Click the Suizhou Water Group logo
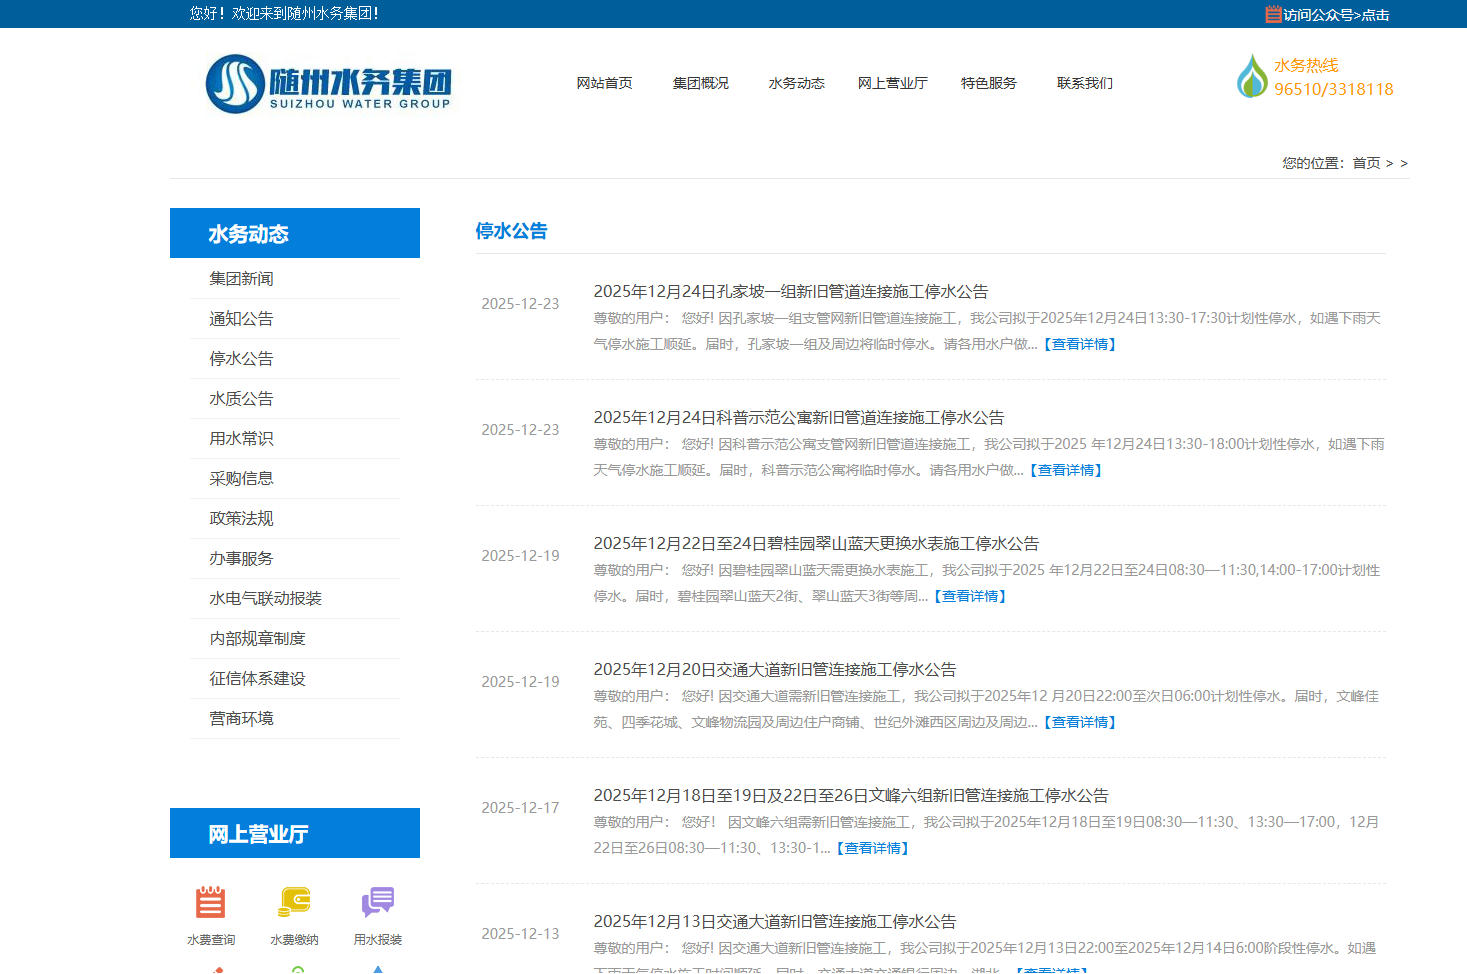 coord(328,84)
